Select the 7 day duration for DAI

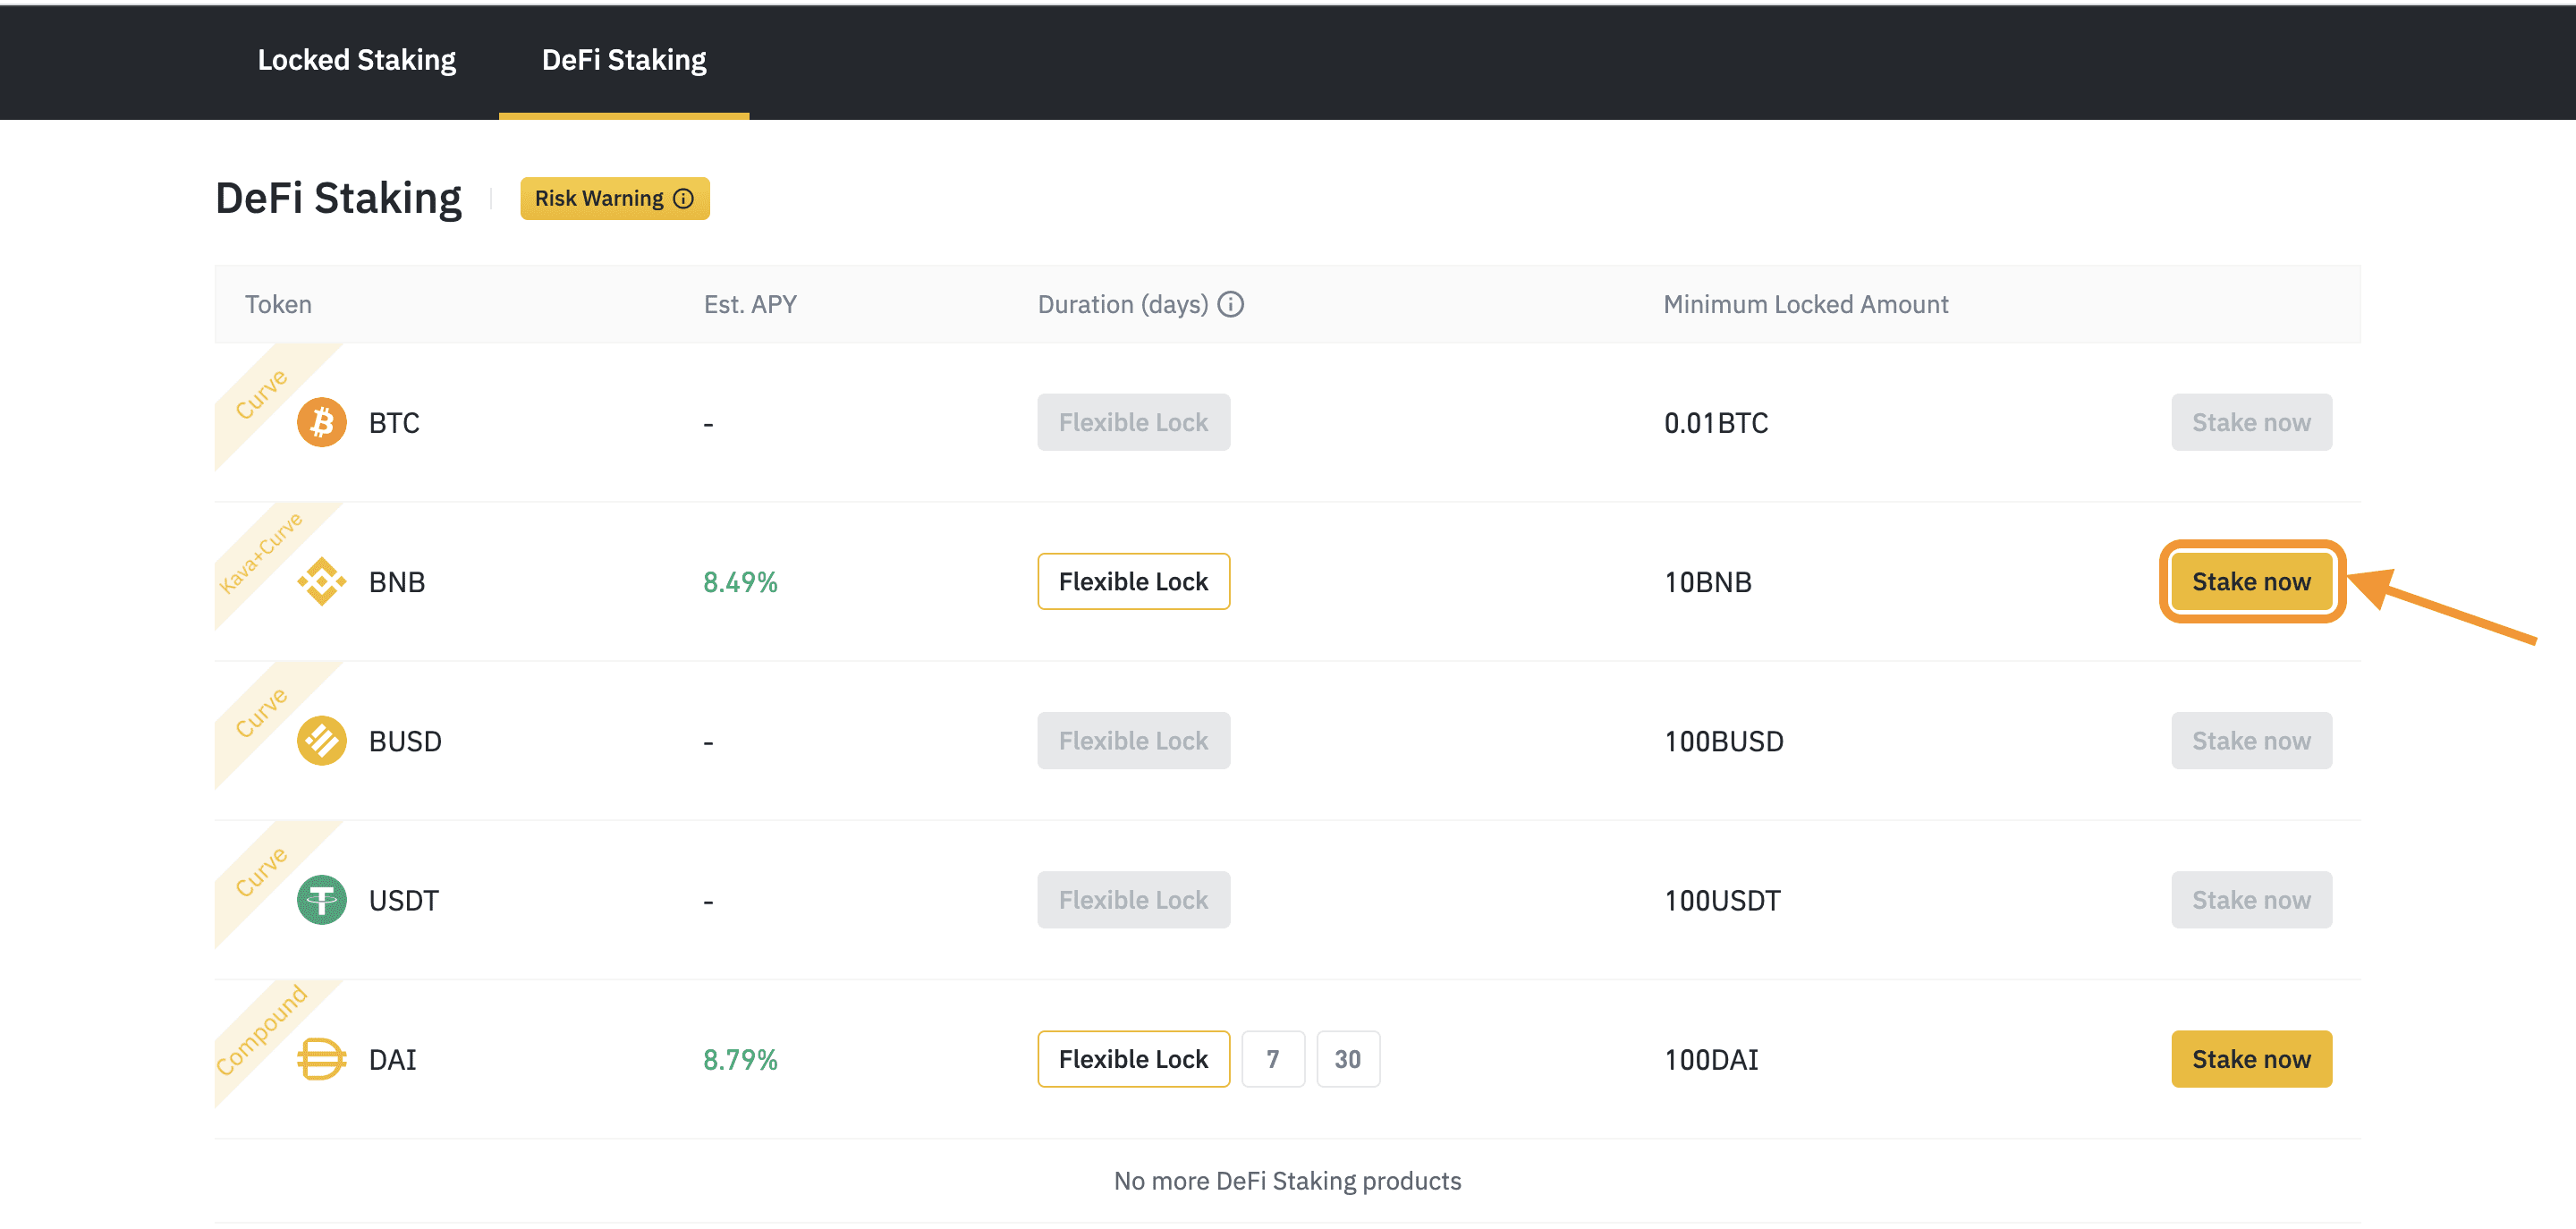[1273, 1058]
